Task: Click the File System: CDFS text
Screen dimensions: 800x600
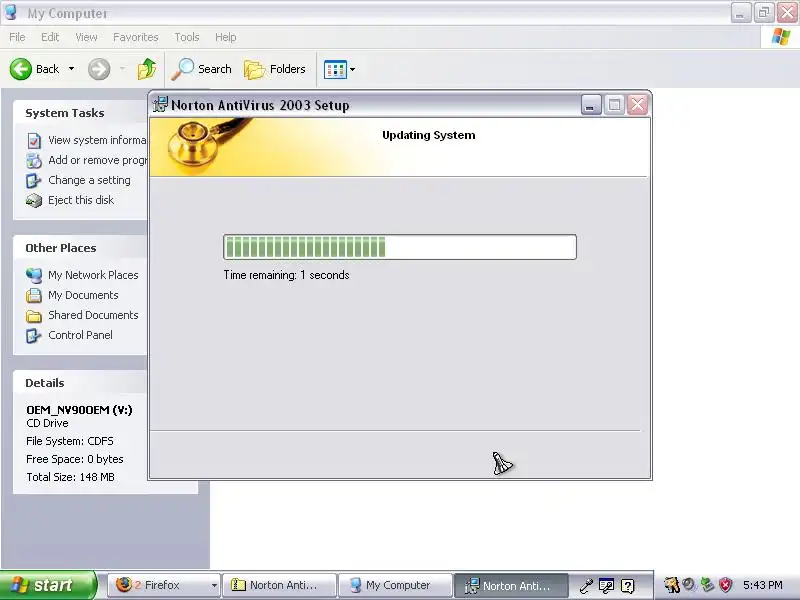Action: 70,441
